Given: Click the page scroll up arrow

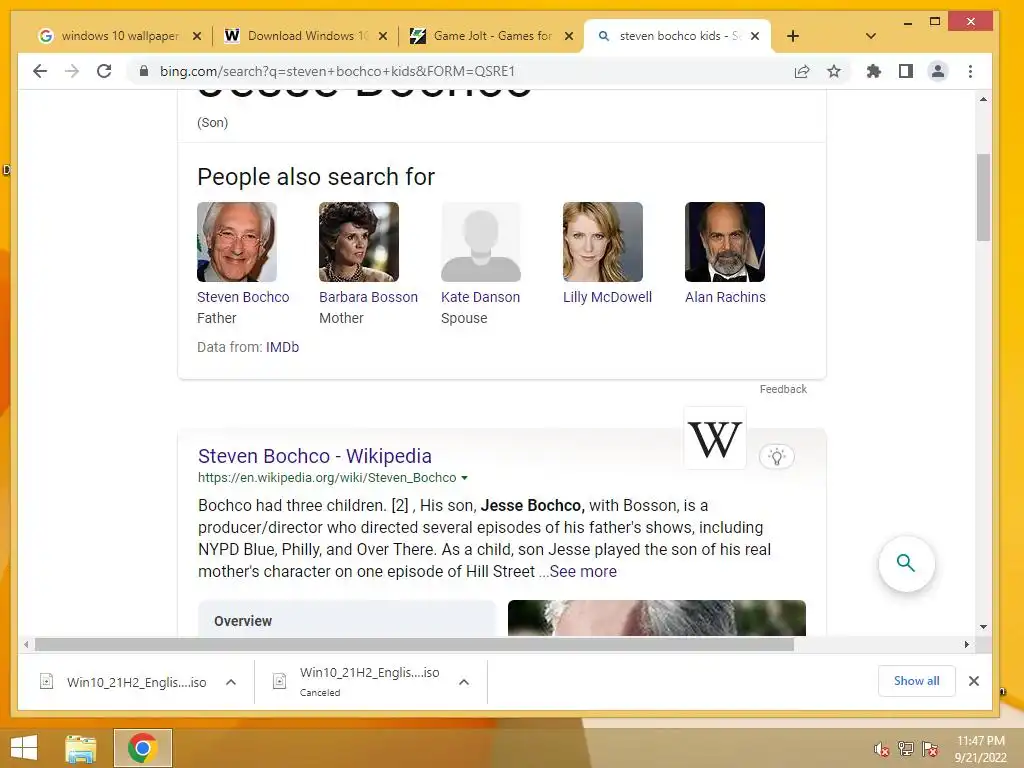Looking at the screenshot, I should (984, 99).
